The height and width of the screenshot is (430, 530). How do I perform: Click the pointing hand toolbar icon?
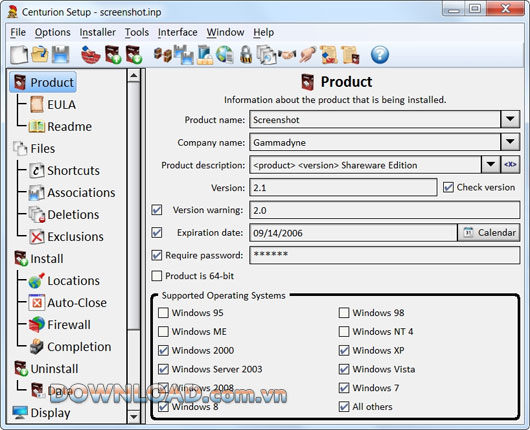308,55
